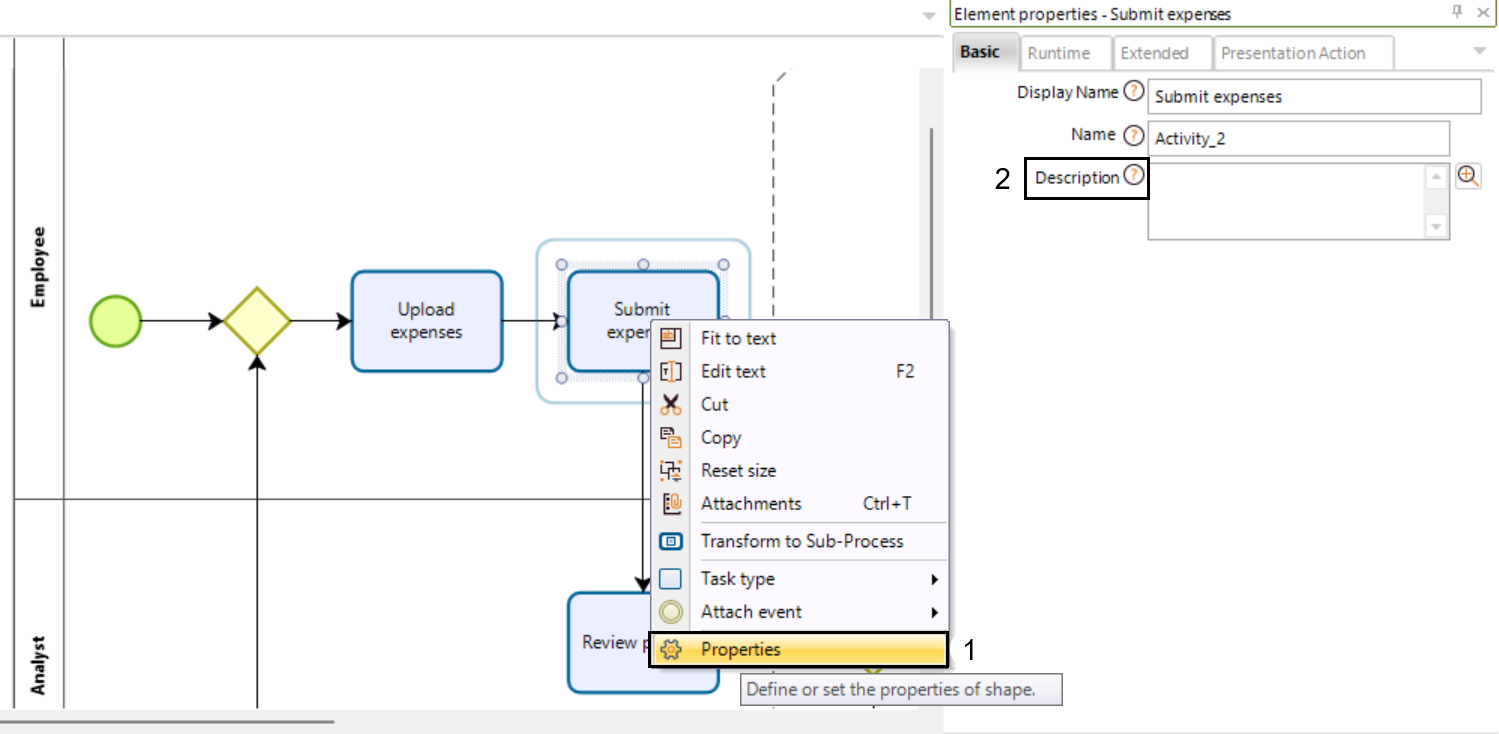This screenshot has height=734, width=1499.
Task: Click the Attachments icon
Action: pyautogui.click(x=671, y=503)
